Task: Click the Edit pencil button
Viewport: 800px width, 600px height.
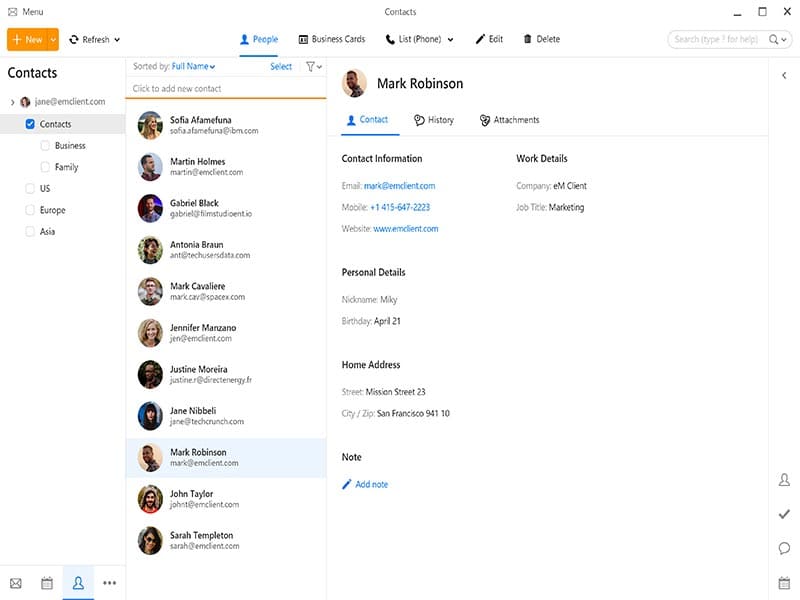Action: click(x=489, y=39)
